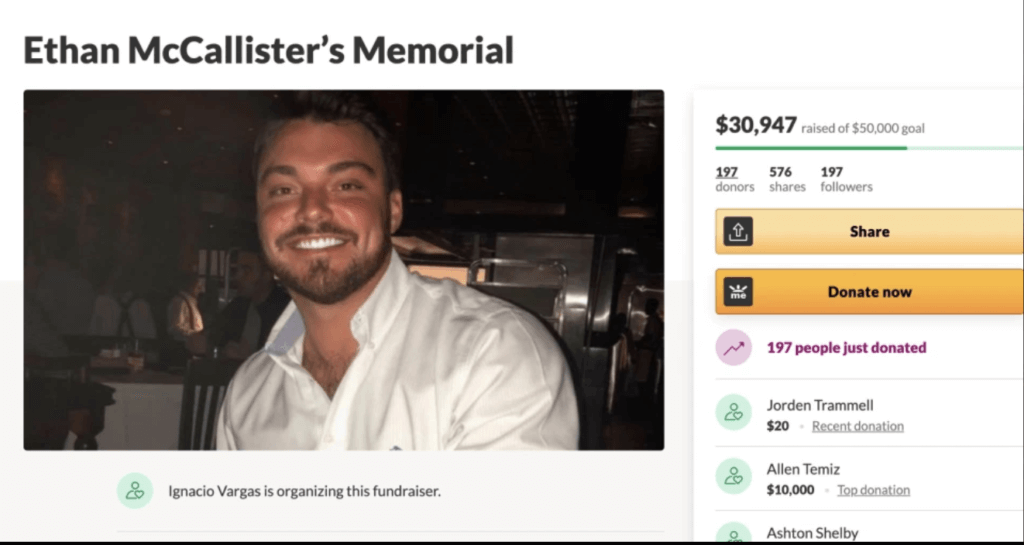Click Jorden Trammell donor name
Viewport: 1024px width, 545px height.
820,405
